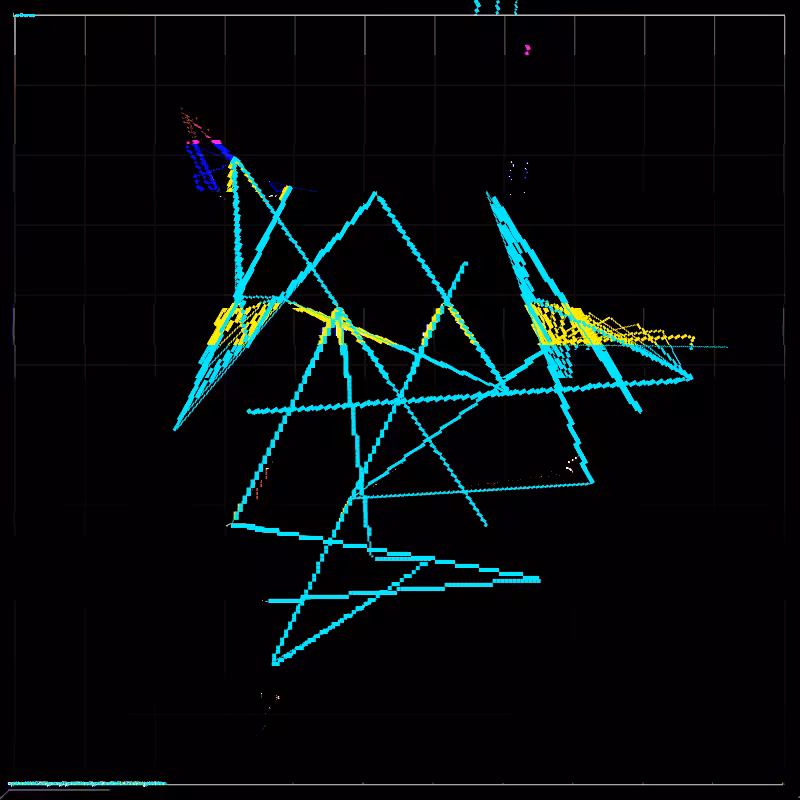The width and height of the screenshot is (800, 800).
Task: Select the blue dot cluster in the upper left
Action: coord(202,168)
